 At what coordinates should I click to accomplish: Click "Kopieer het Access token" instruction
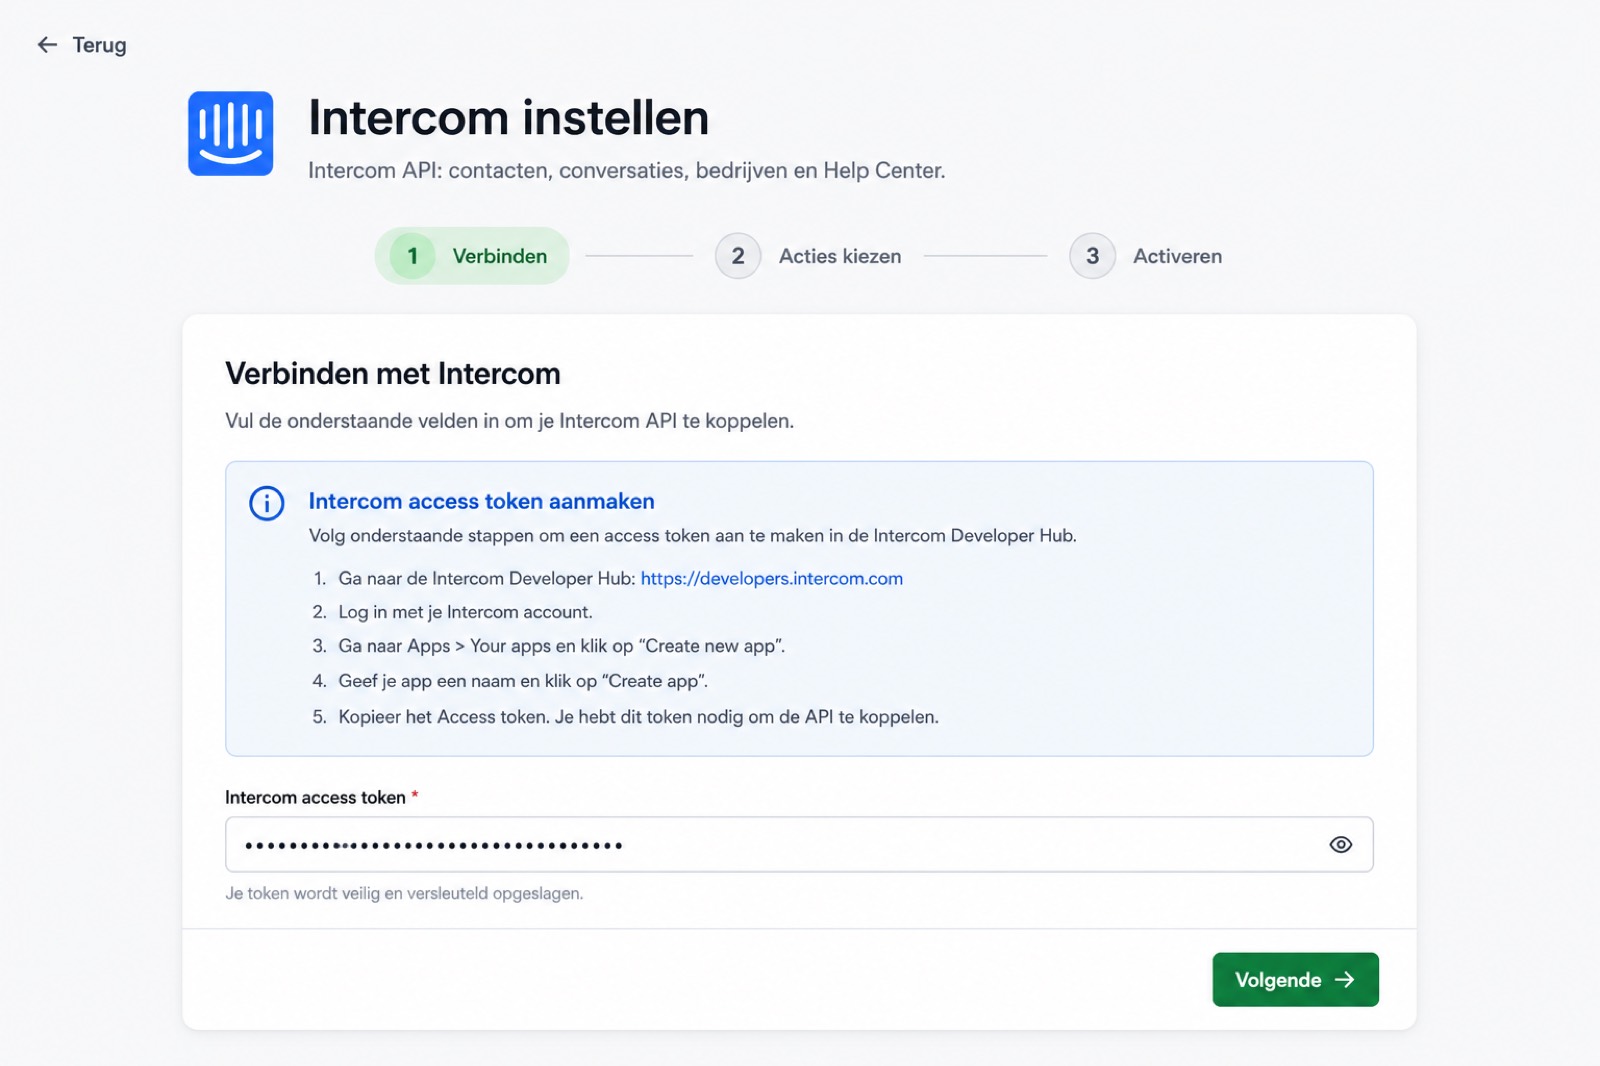638,717
